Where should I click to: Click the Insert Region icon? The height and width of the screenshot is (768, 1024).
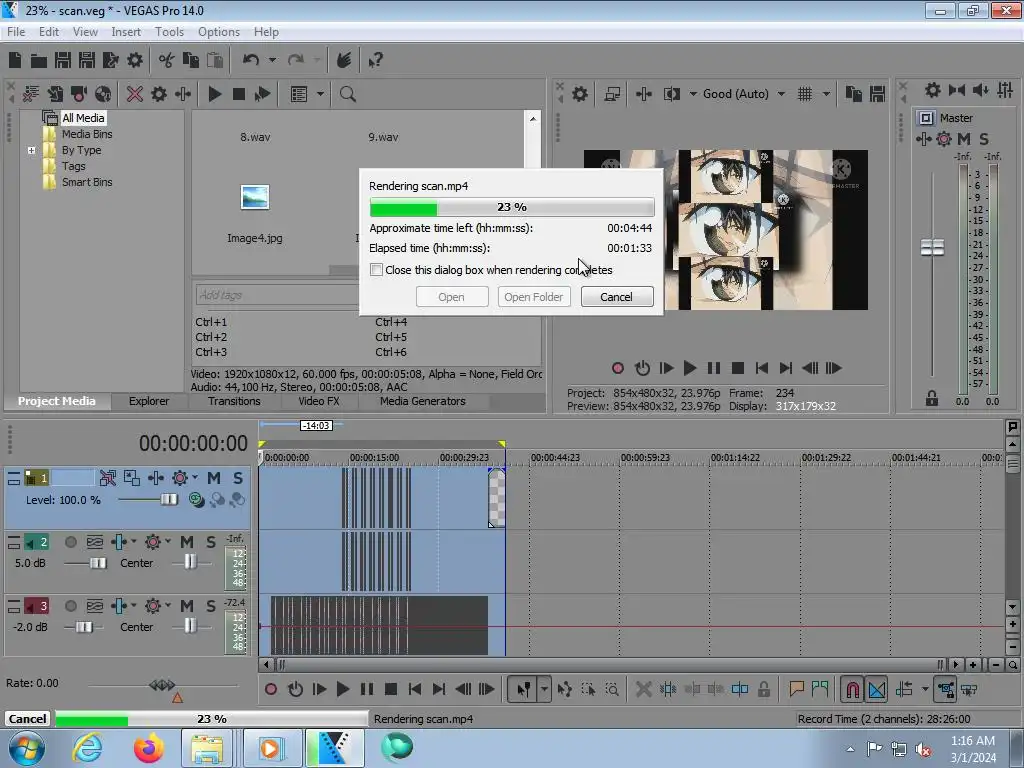point(820,689)
